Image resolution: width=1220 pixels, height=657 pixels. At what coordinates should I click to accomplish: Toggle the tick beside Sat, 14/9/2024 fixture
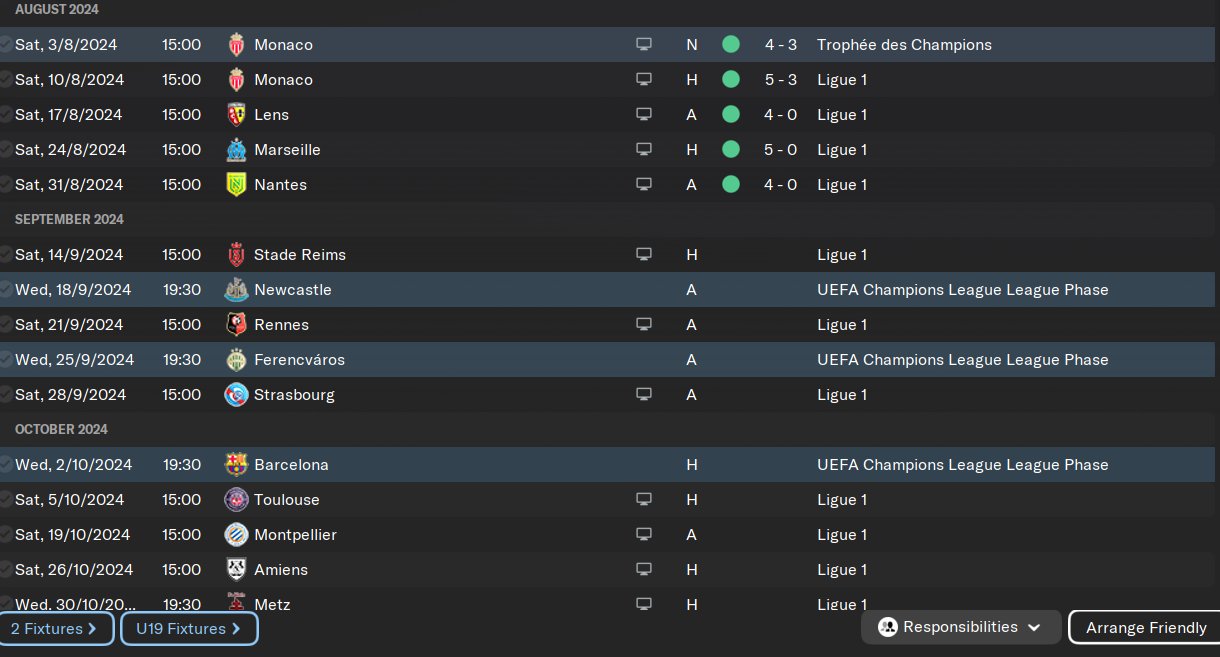[6, 255]
